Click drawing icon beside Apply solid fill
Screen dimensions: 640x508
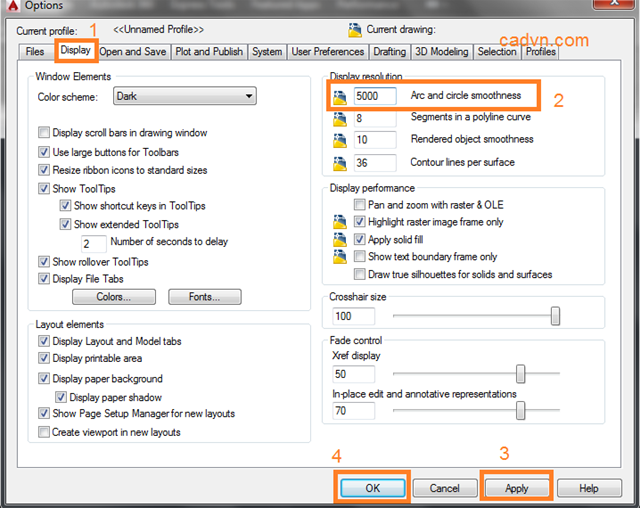(x=340, y=240)
